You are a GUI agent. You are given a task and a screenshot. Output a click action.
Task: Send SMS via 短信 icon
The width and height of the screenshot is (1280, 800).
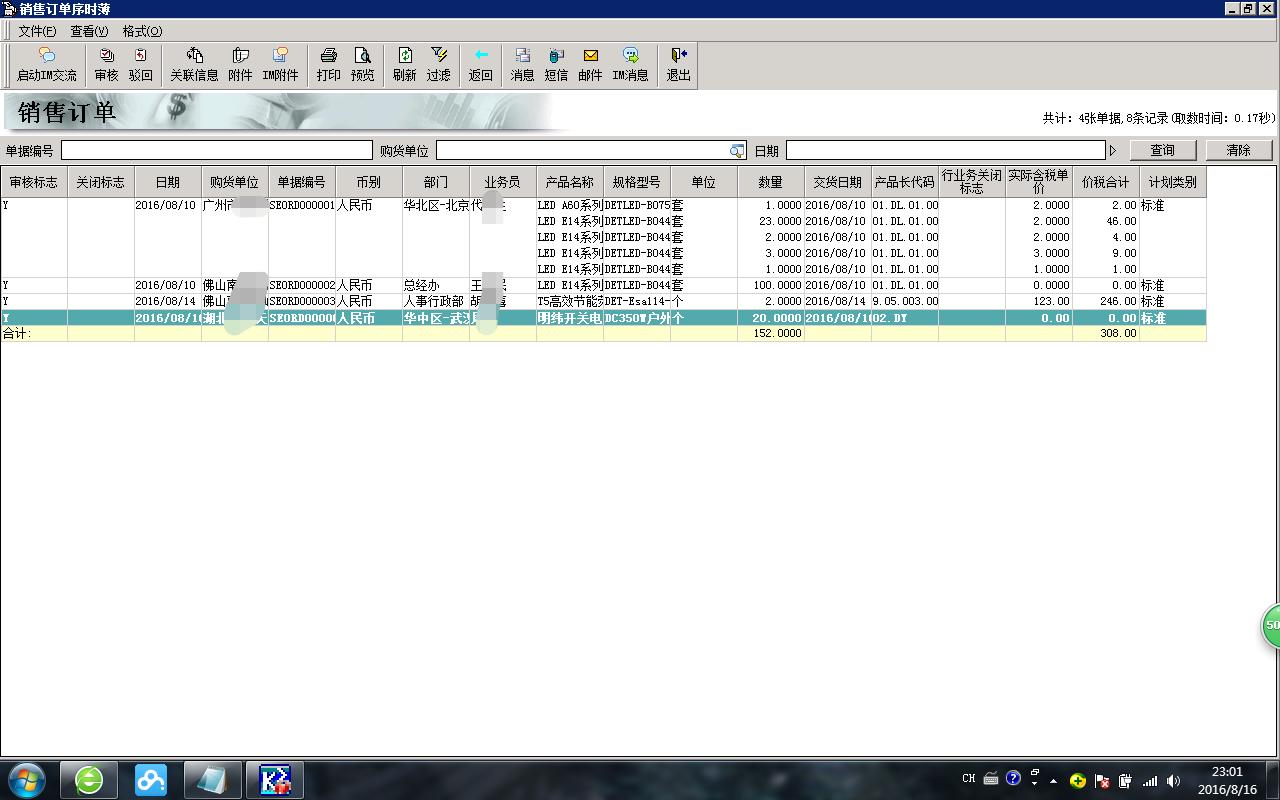pos(557,64)
